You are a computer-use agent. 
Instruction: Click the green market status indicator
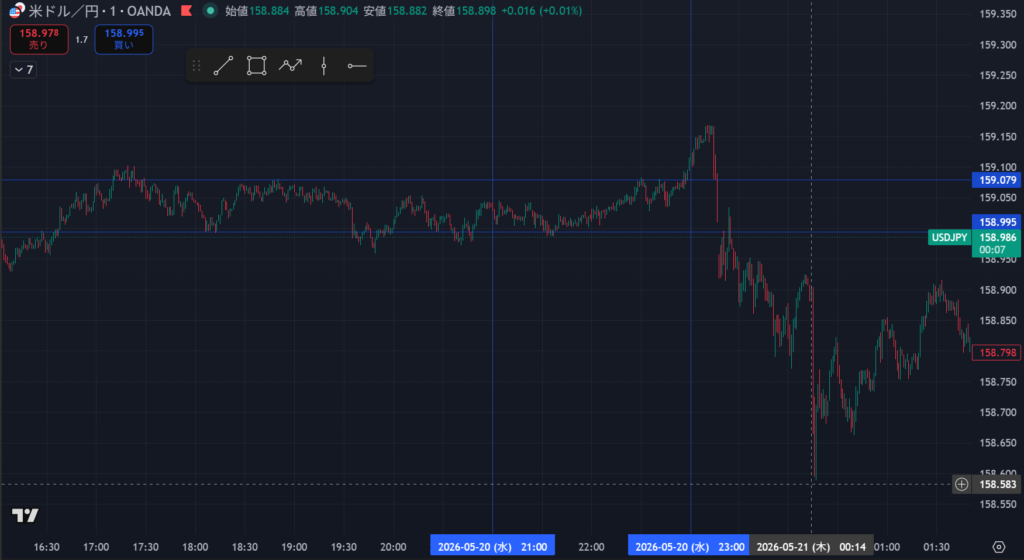point(210,10)
